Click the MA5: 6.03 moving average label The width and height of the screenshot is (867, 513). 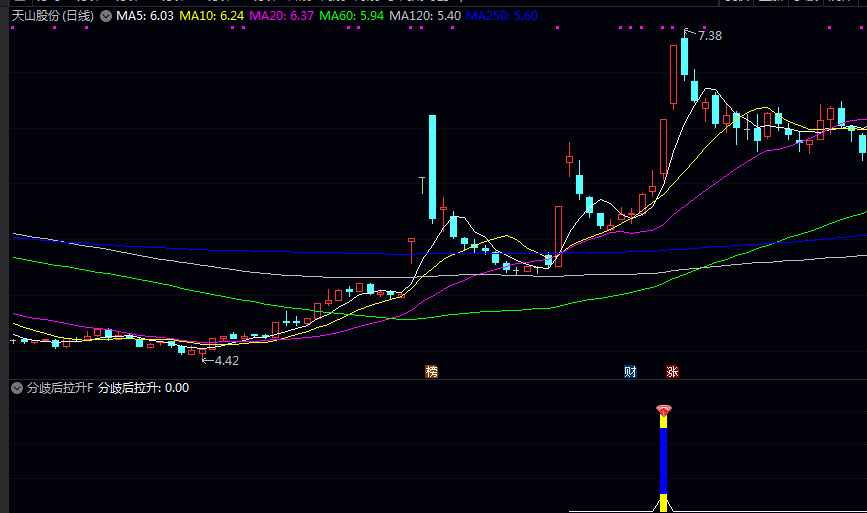pyautogui.click(x=145, y=15)
